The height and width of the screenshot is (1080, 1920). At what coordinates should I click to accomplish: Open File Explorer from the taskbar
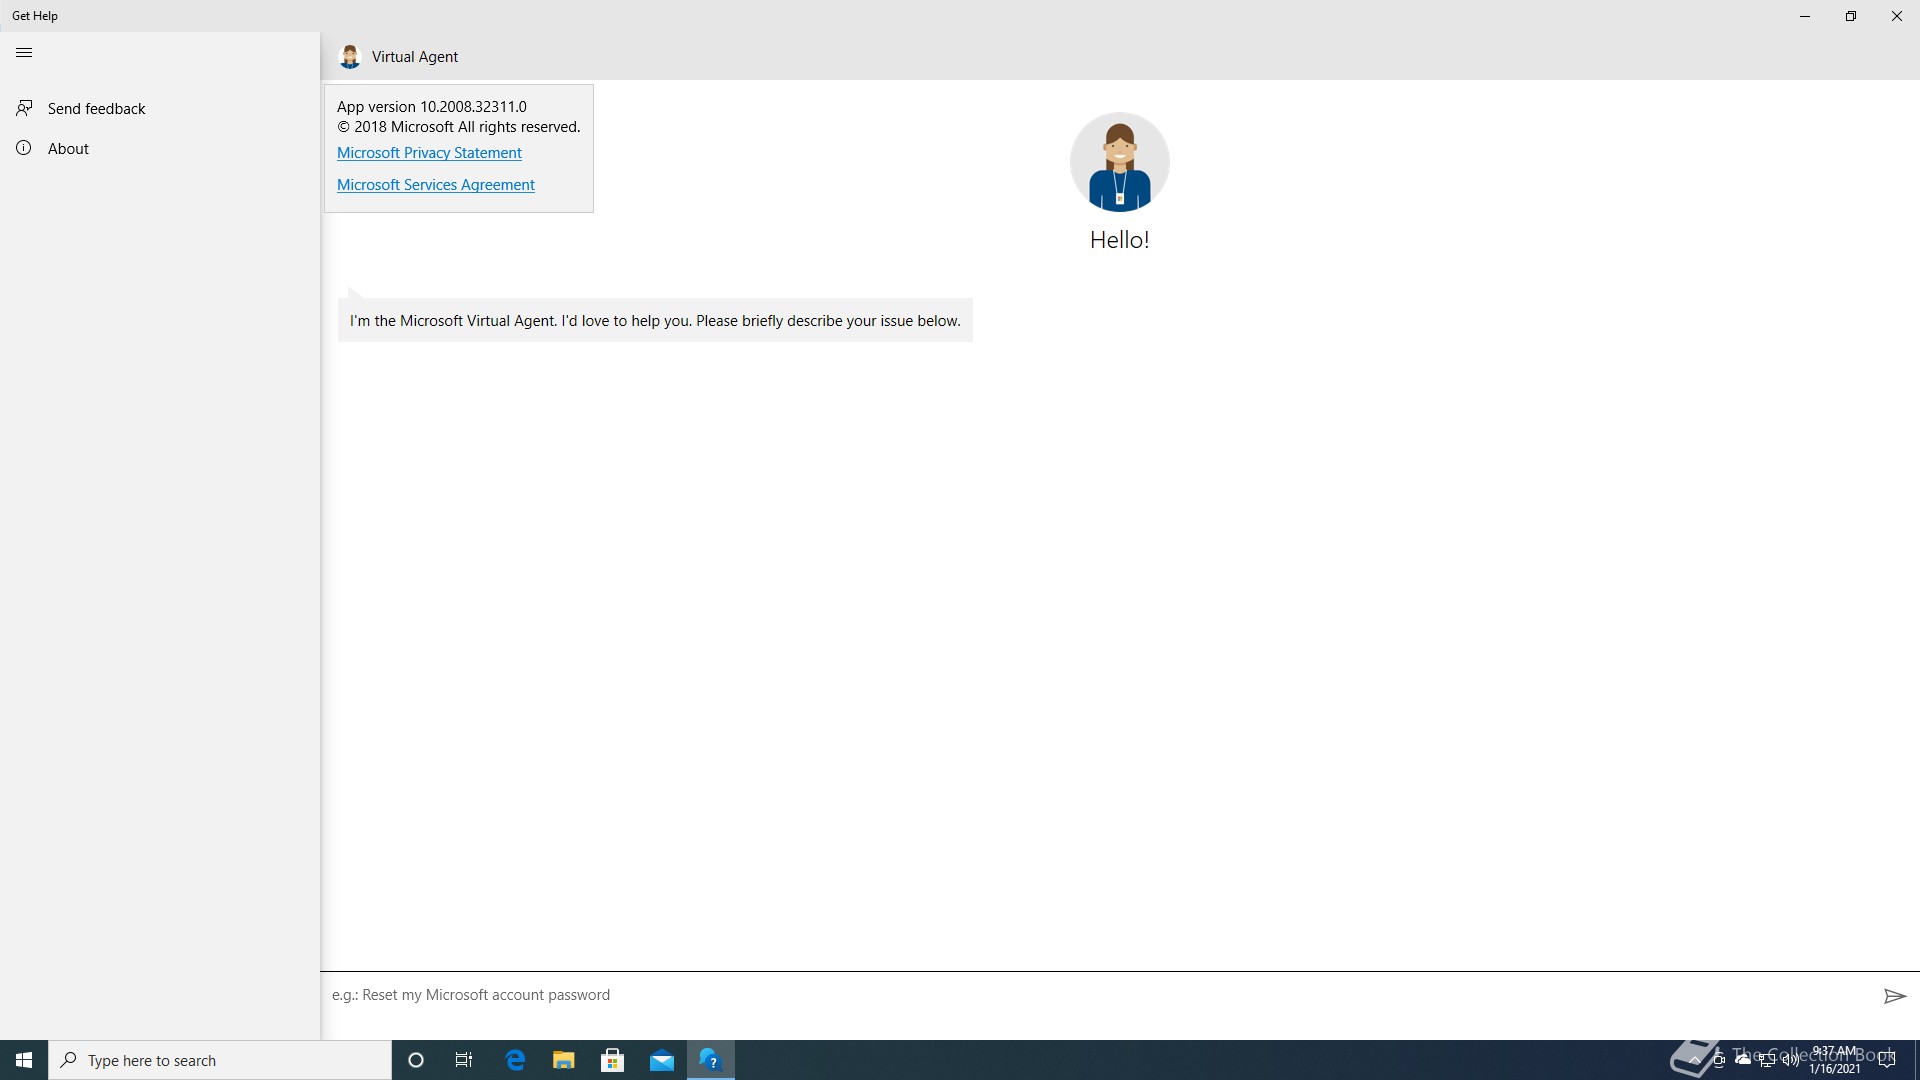tap(564, 1060)
